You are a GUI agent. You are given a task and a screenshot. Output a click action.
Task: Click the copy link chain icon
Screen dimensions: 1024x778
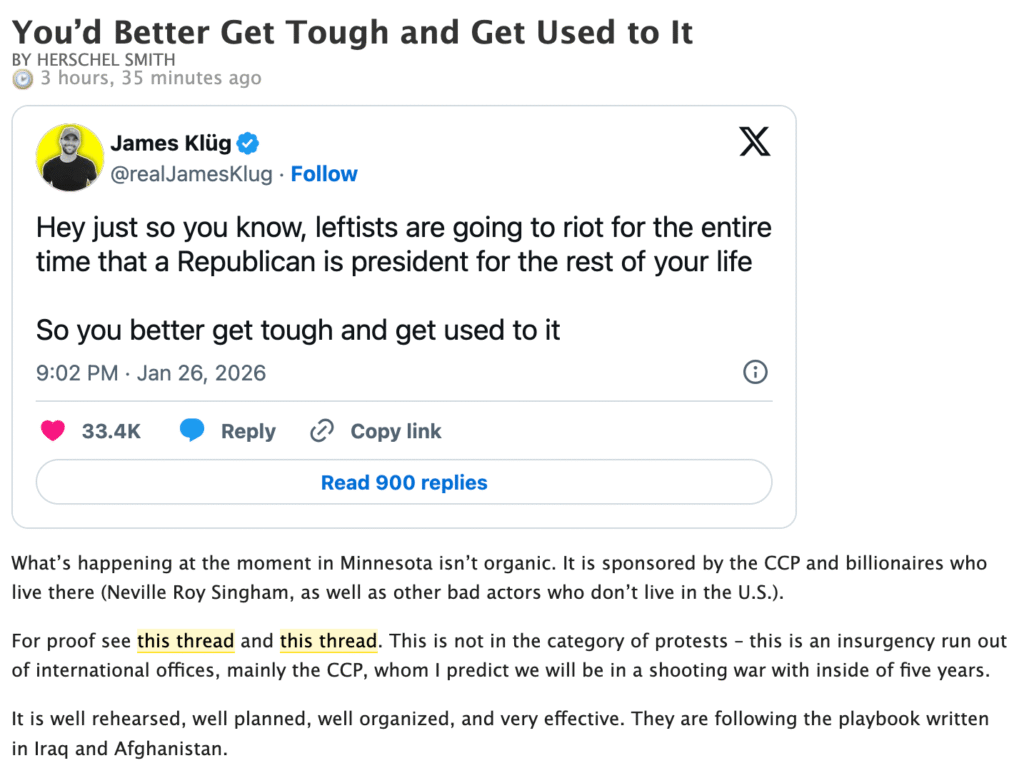click(322, 431)
